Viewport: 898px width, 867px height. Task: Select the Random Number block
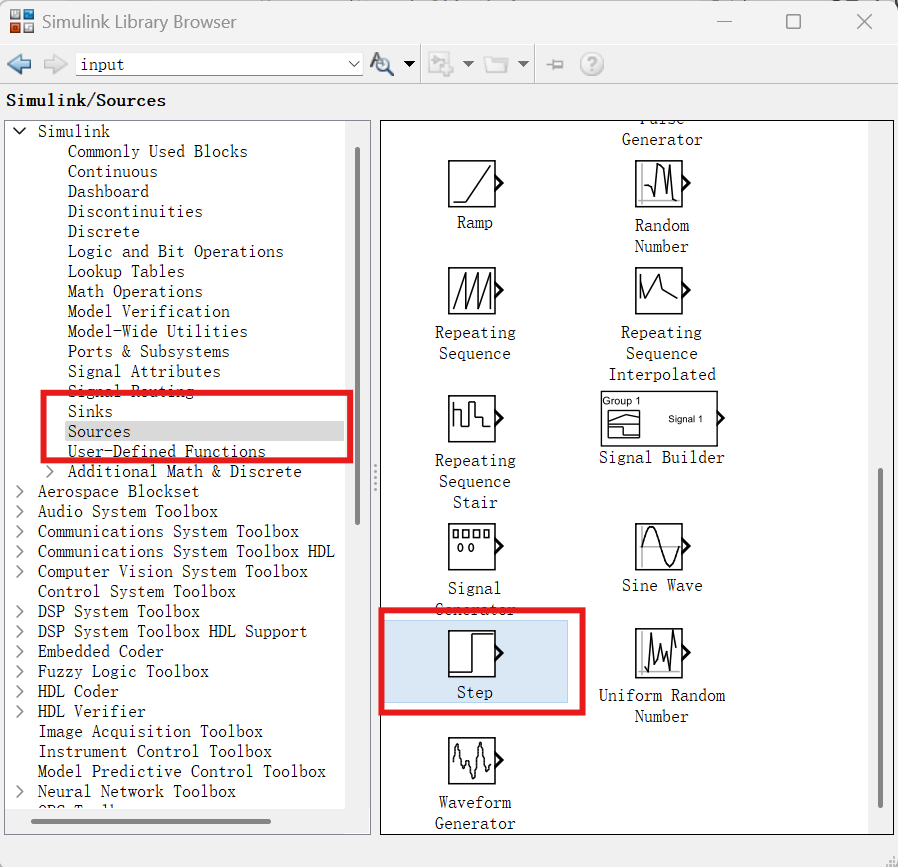click(x=661, y=184)
